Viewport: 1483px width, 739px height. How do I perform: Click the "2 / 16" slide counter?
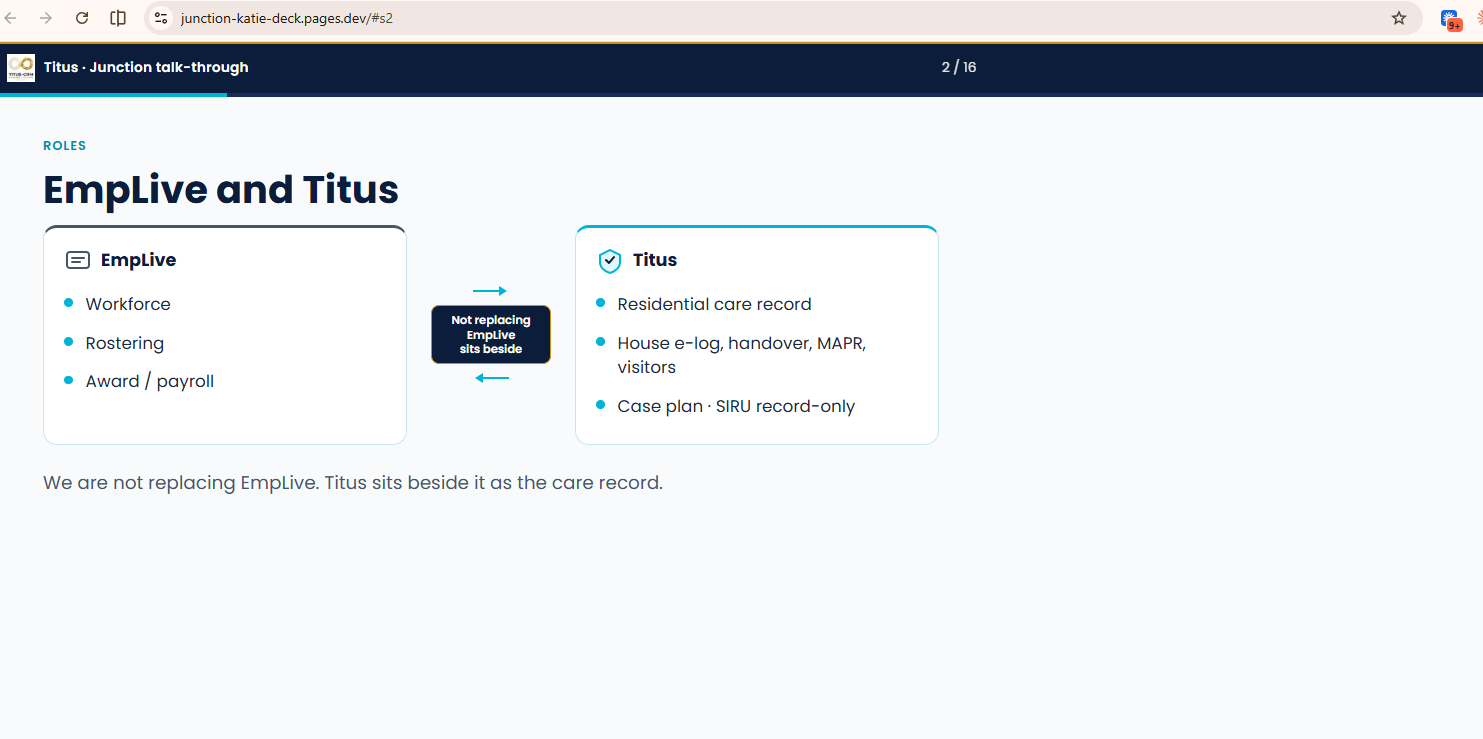959,67
